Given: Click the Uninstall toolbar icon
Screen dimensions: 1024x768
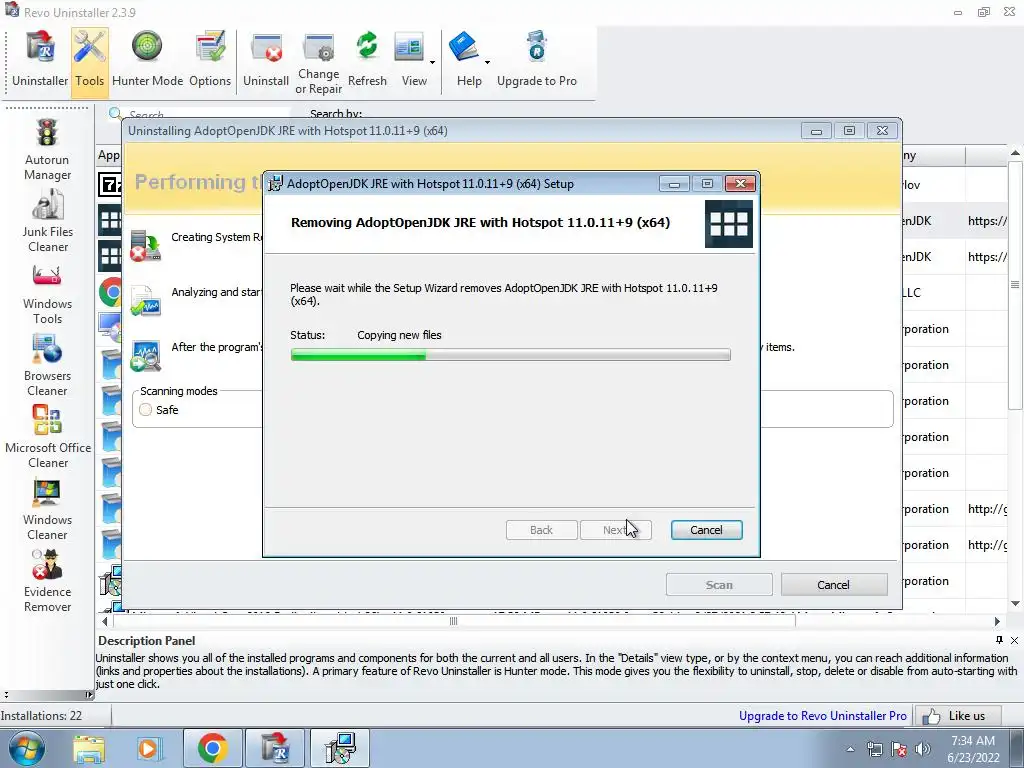Looking at the screenshot, I should (266, 60).
